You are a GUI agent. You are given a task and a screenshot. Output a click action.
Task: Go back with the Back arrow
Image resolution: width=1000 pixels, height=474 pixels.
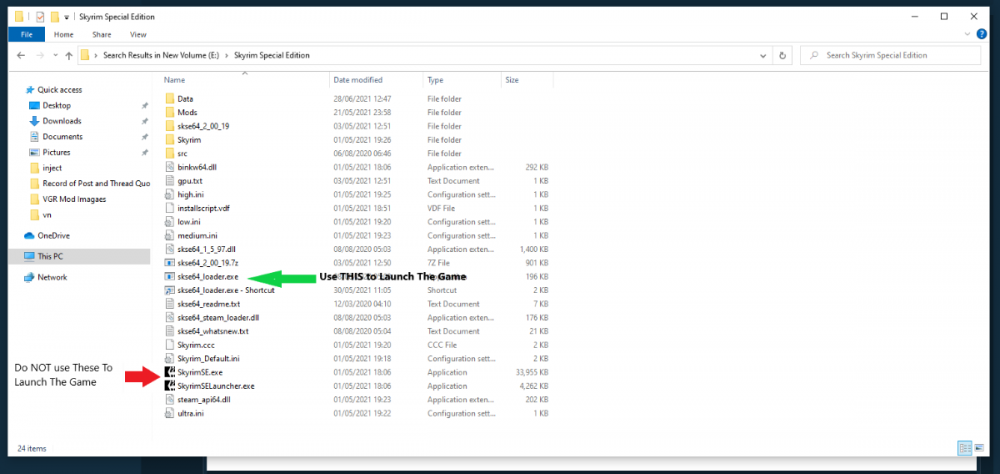pos(21,56)
